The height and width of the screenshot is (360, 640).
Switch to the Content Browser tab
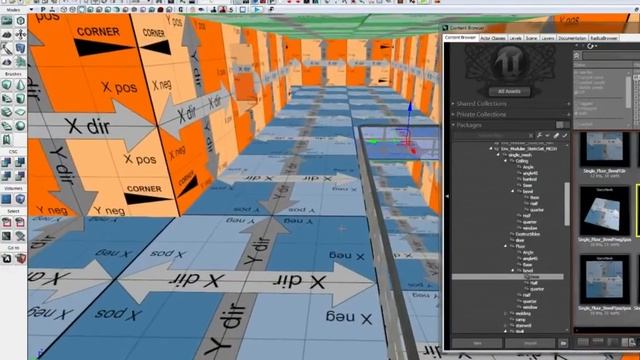(x=460, y=38)
